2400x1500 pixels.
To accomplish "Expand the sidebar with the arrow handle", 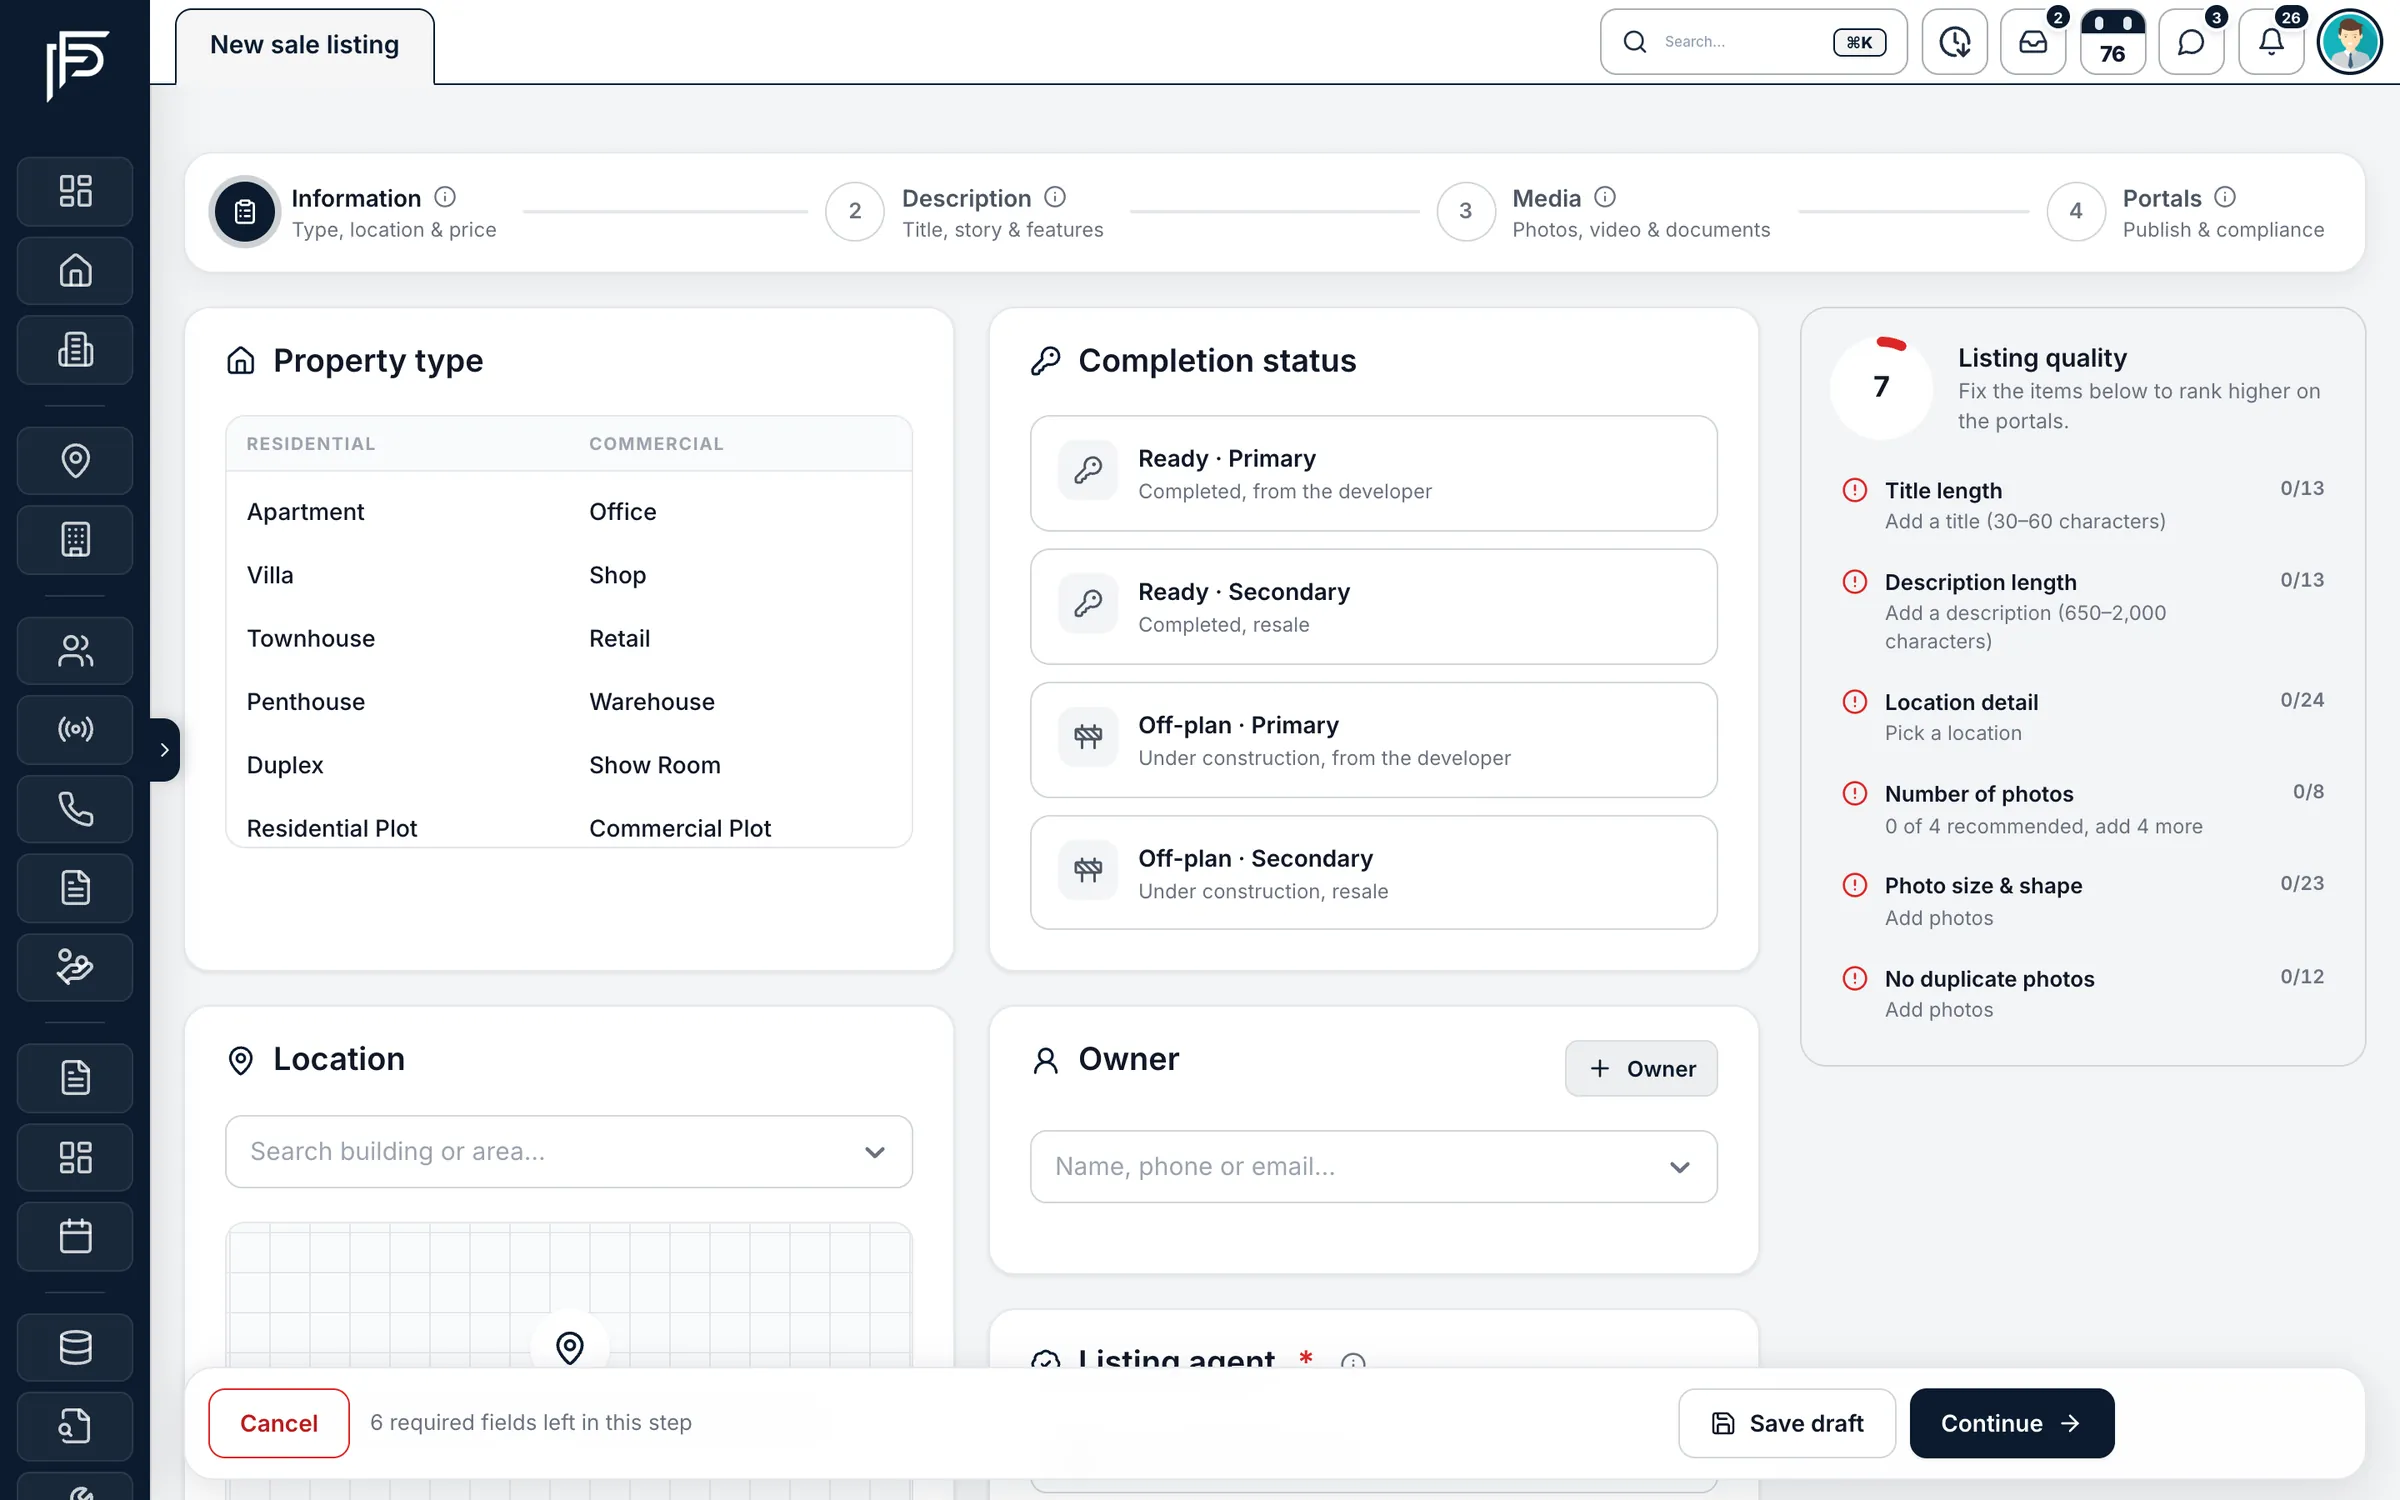I will 164,750.
